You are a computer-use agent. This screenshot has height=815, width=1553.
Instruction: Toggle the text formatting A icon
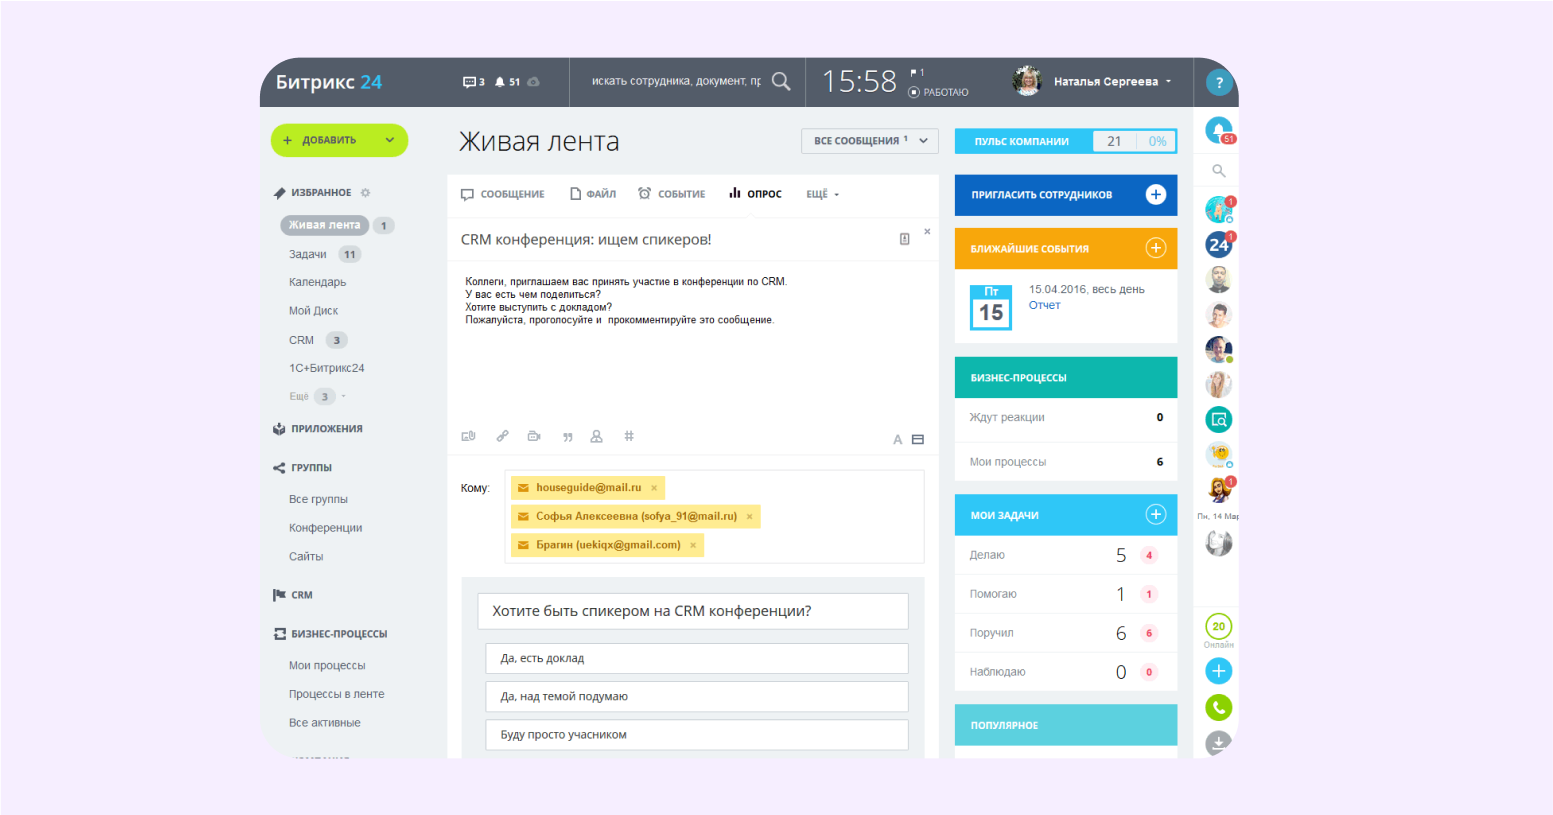(897, 440)
